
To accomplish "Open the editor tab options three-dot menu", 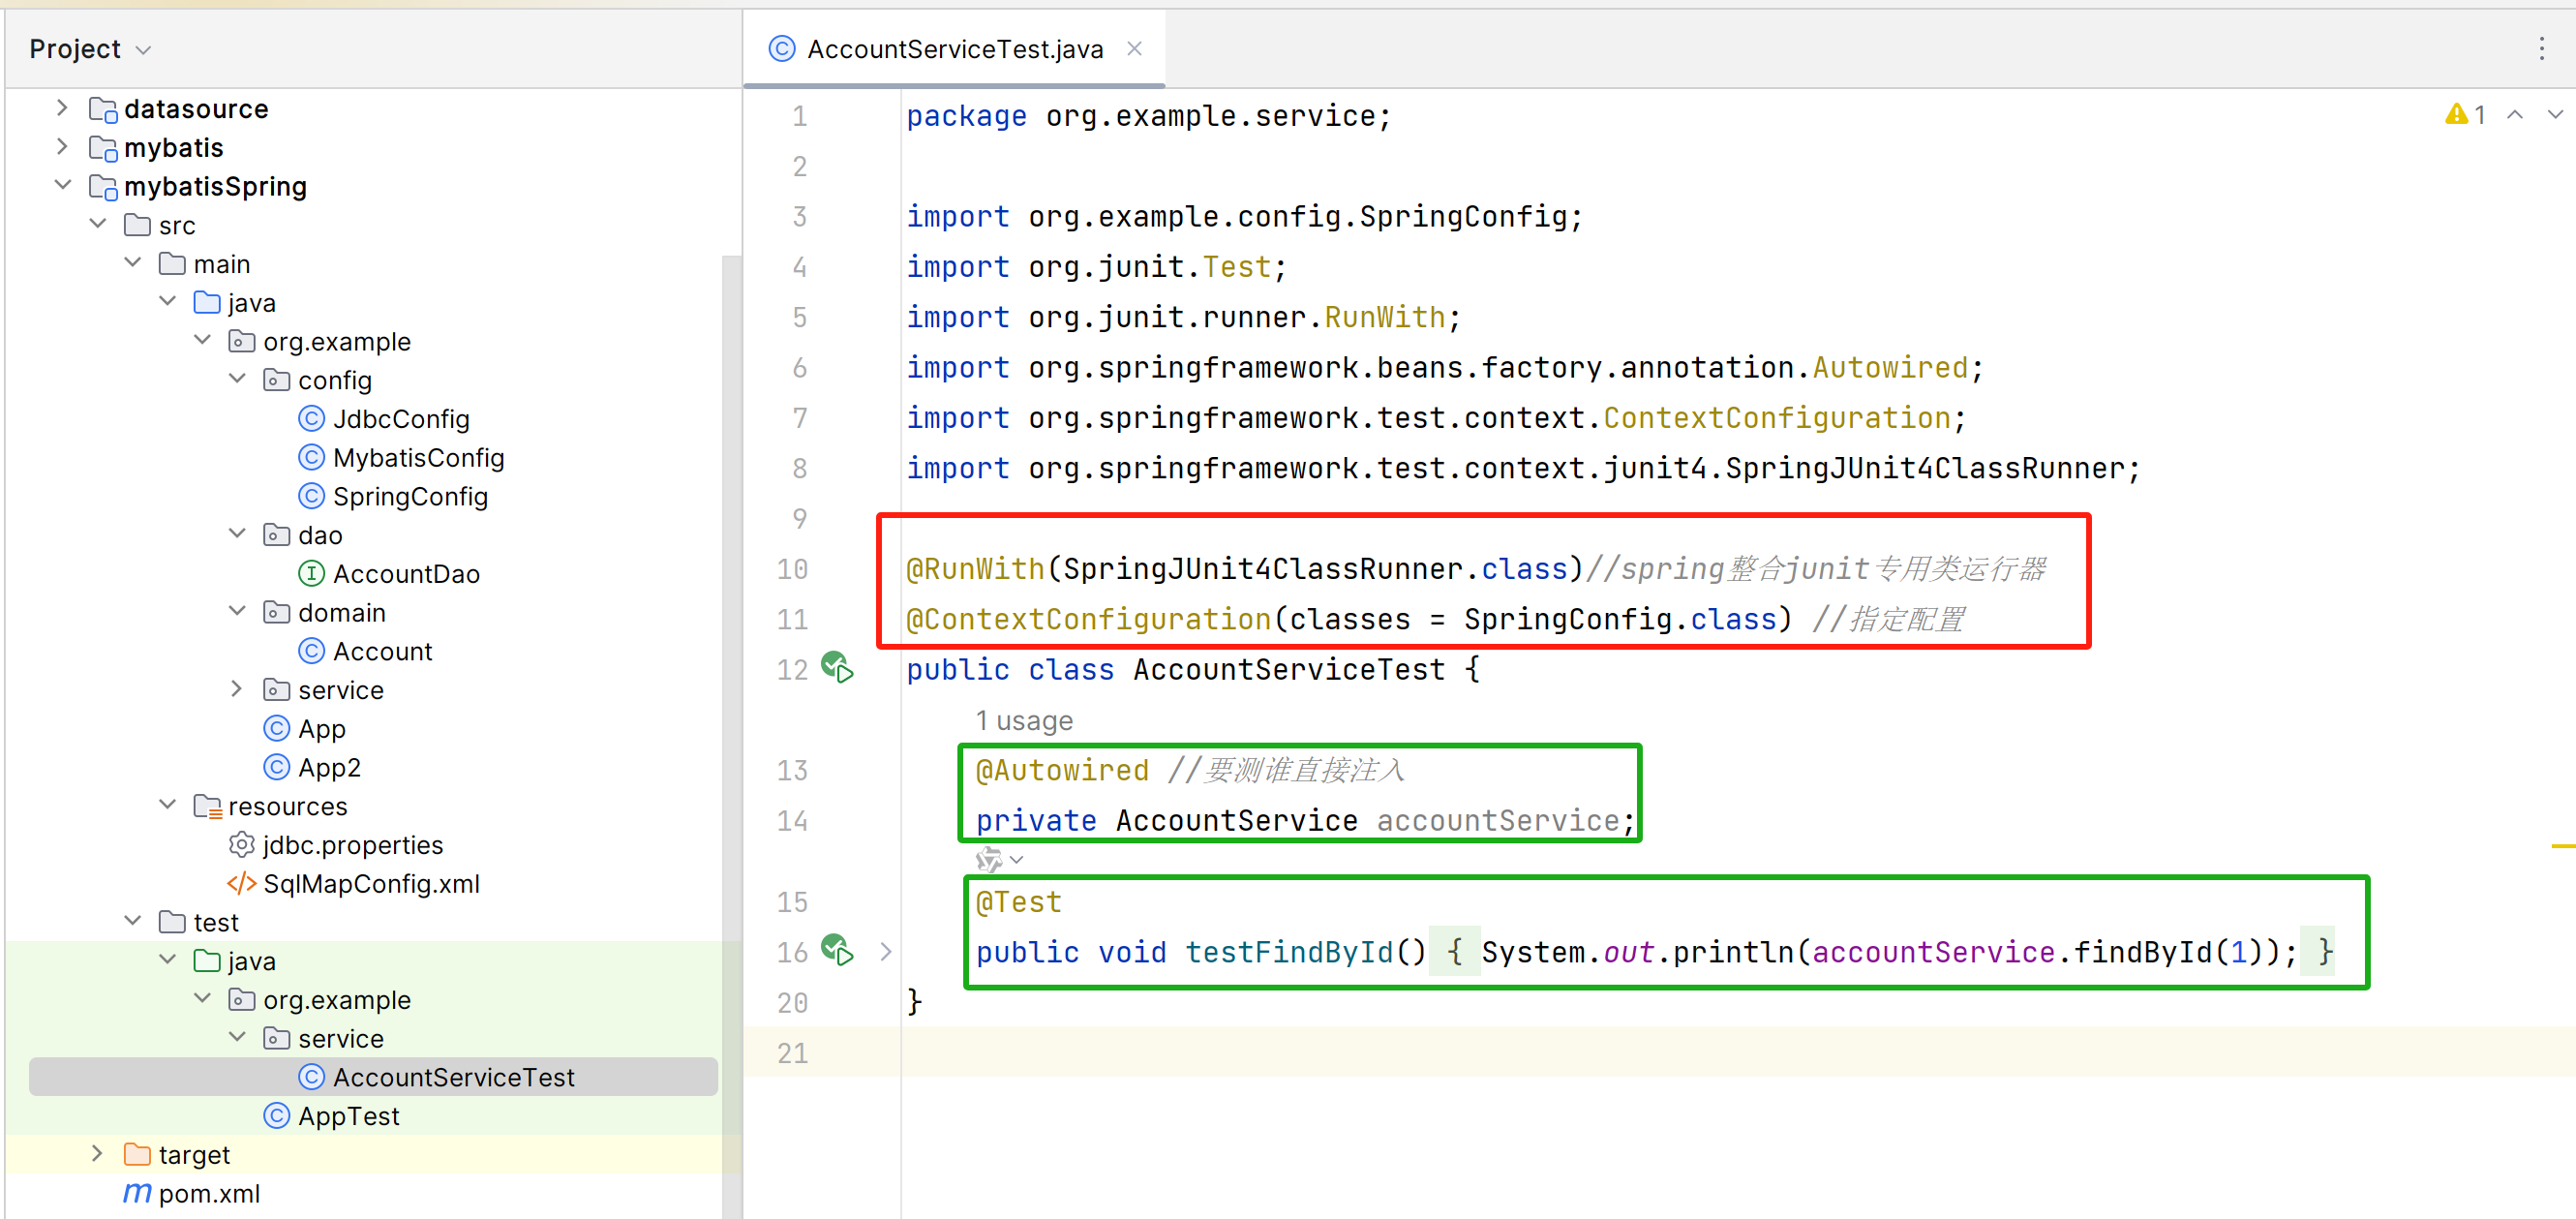I will coord(2541,49).
